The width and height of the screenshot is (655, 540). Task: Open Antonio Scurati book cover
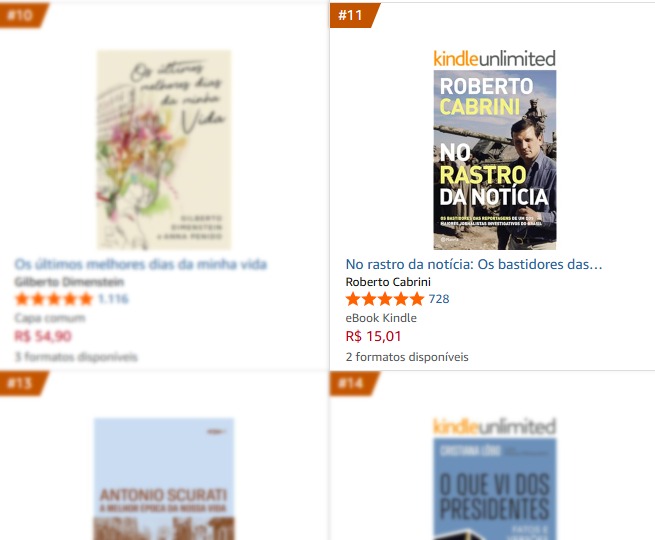click(164, 479)
